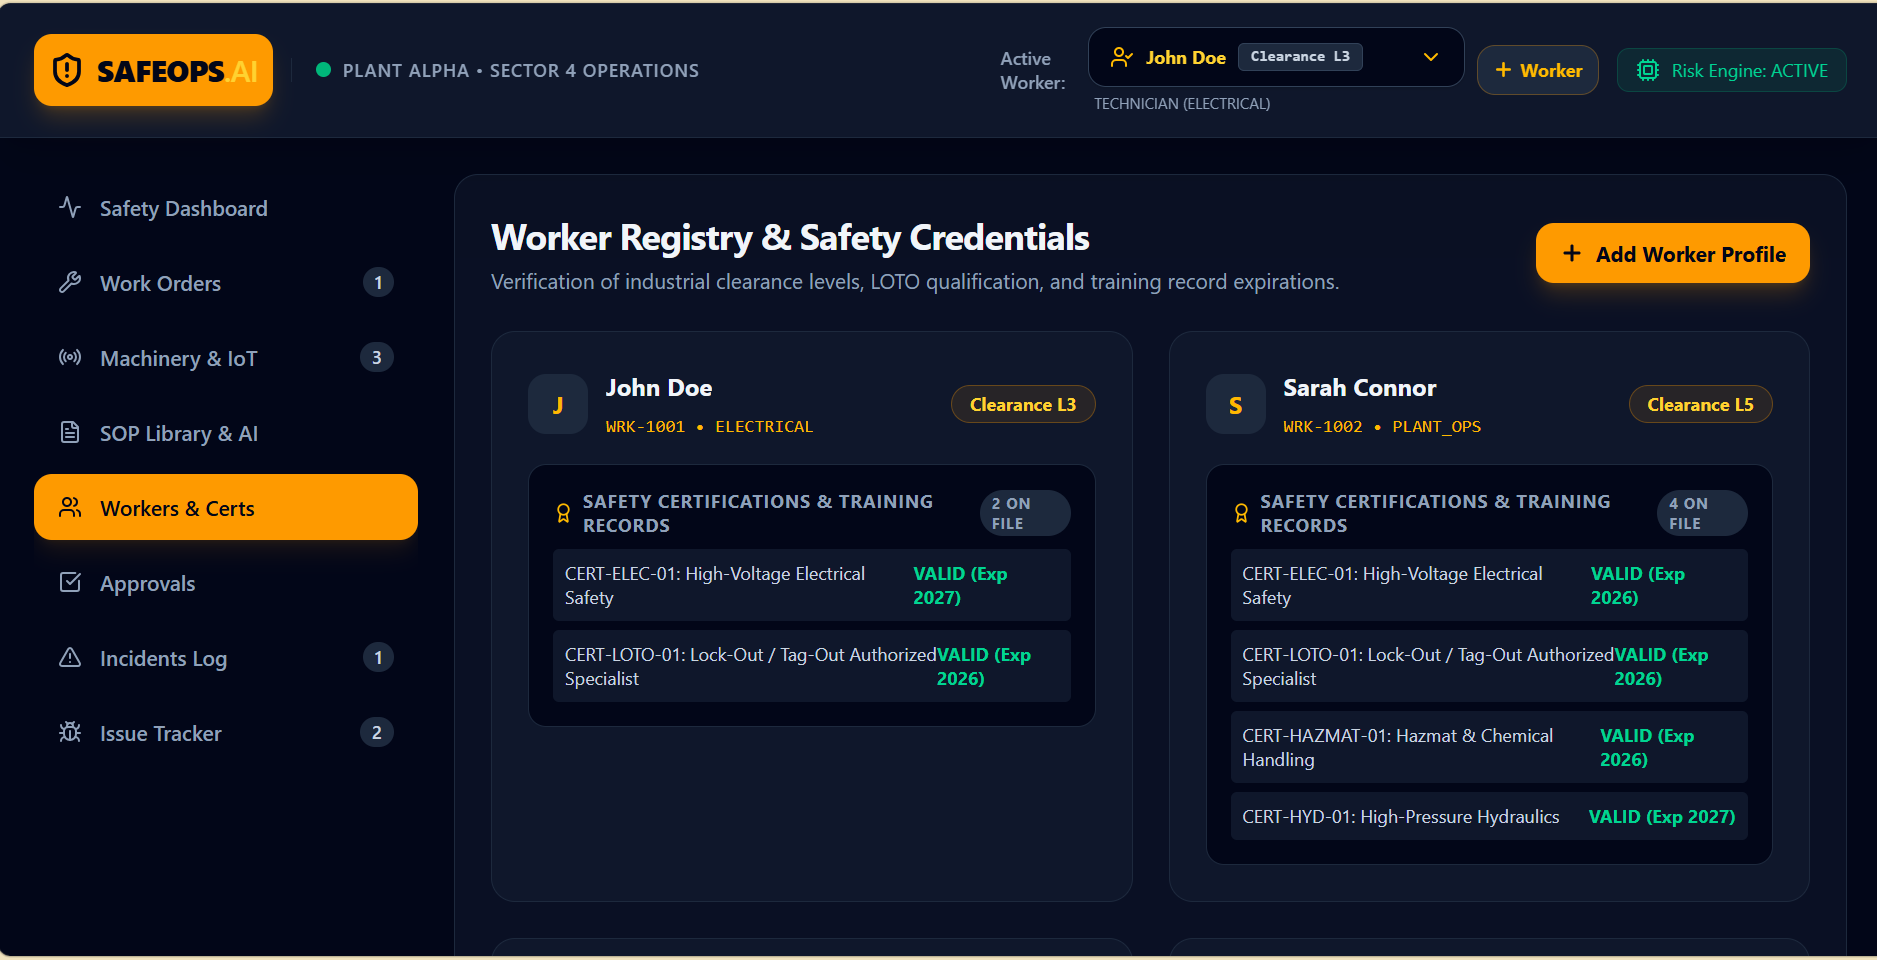1877x960 pixels.
Task: Click Sarah Connor's name in worker card
Action: [x=1360, y=388]
